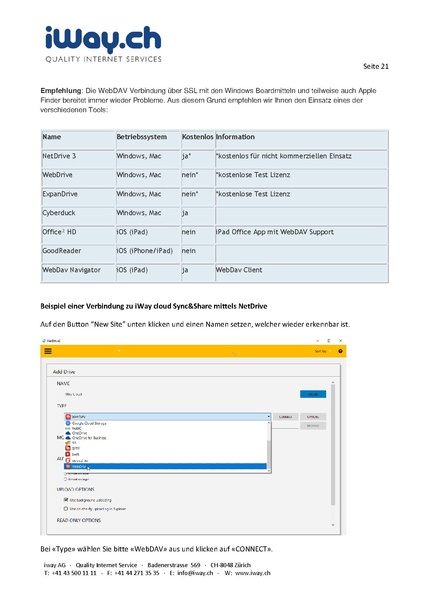424x600 pixels.
Task: Click the Connect button beside type field
Action: (x=285, y=417)
